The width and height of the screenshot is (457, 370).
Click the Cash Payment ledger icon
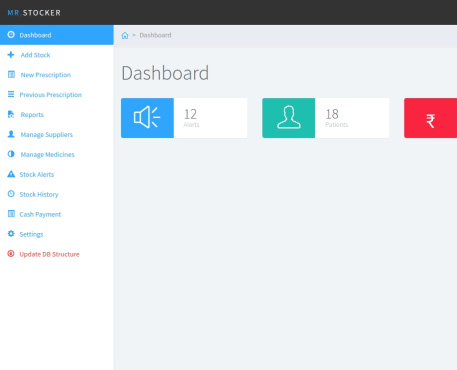[x=11, y=214]
